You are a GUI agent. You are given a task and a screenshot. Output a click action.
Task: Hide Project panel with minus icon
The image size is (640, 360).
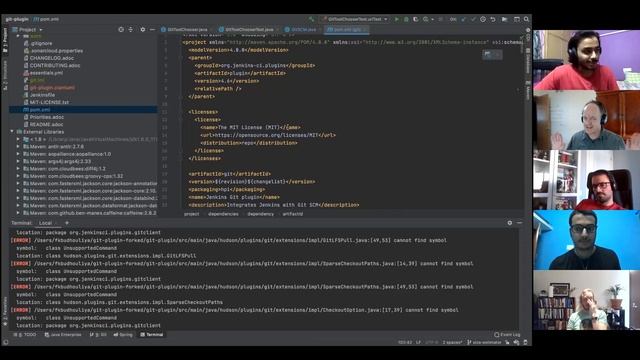tap(152, 29)
